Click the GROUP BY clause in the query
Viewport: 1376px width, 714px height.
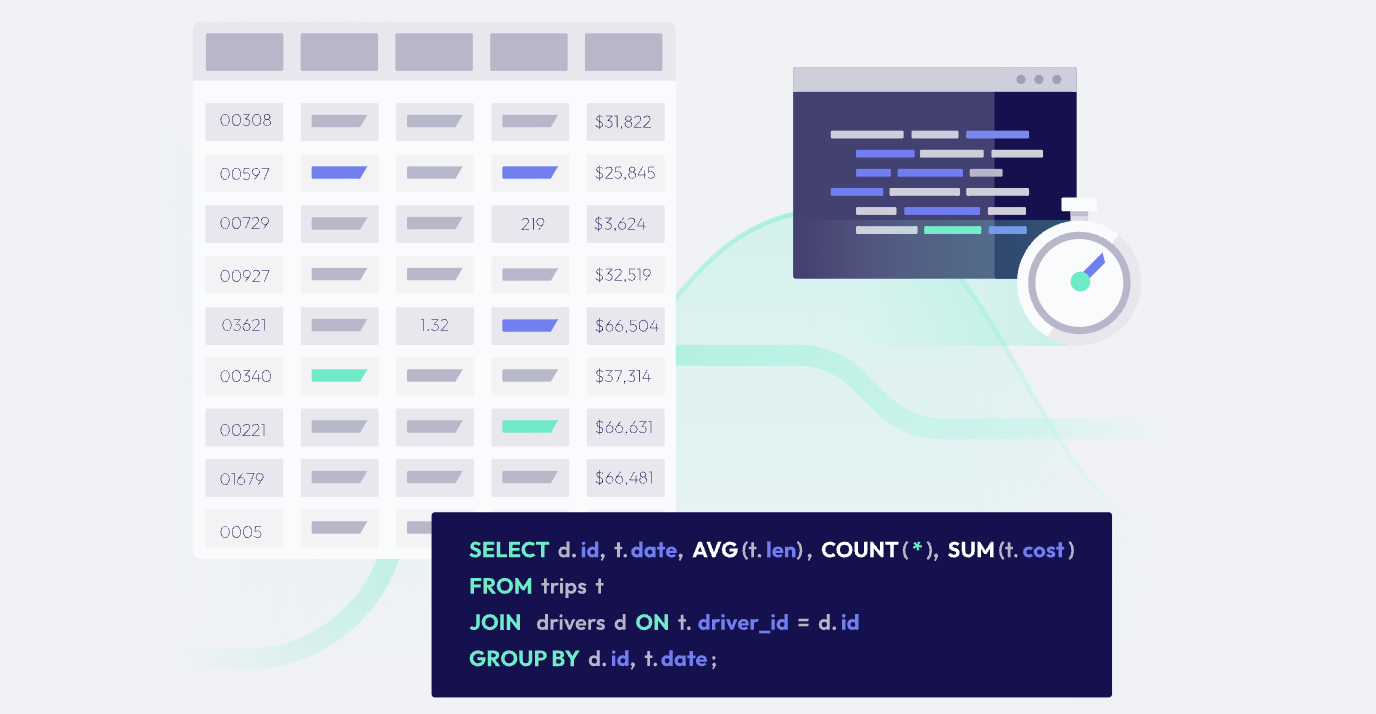click(x=523, y=658)
